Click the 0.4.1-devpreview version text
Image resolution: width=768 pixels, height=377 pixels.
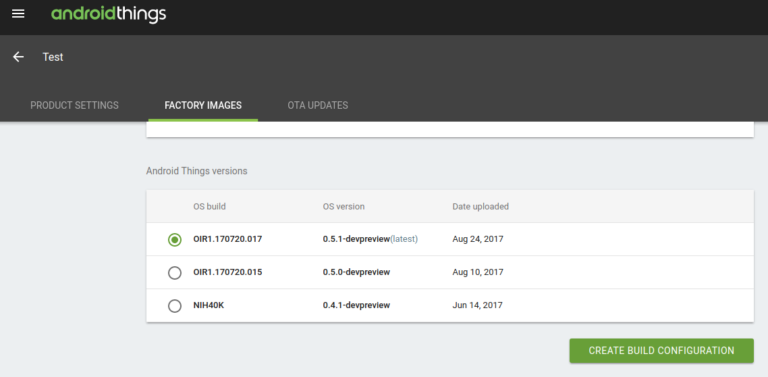tap(356, 306)
